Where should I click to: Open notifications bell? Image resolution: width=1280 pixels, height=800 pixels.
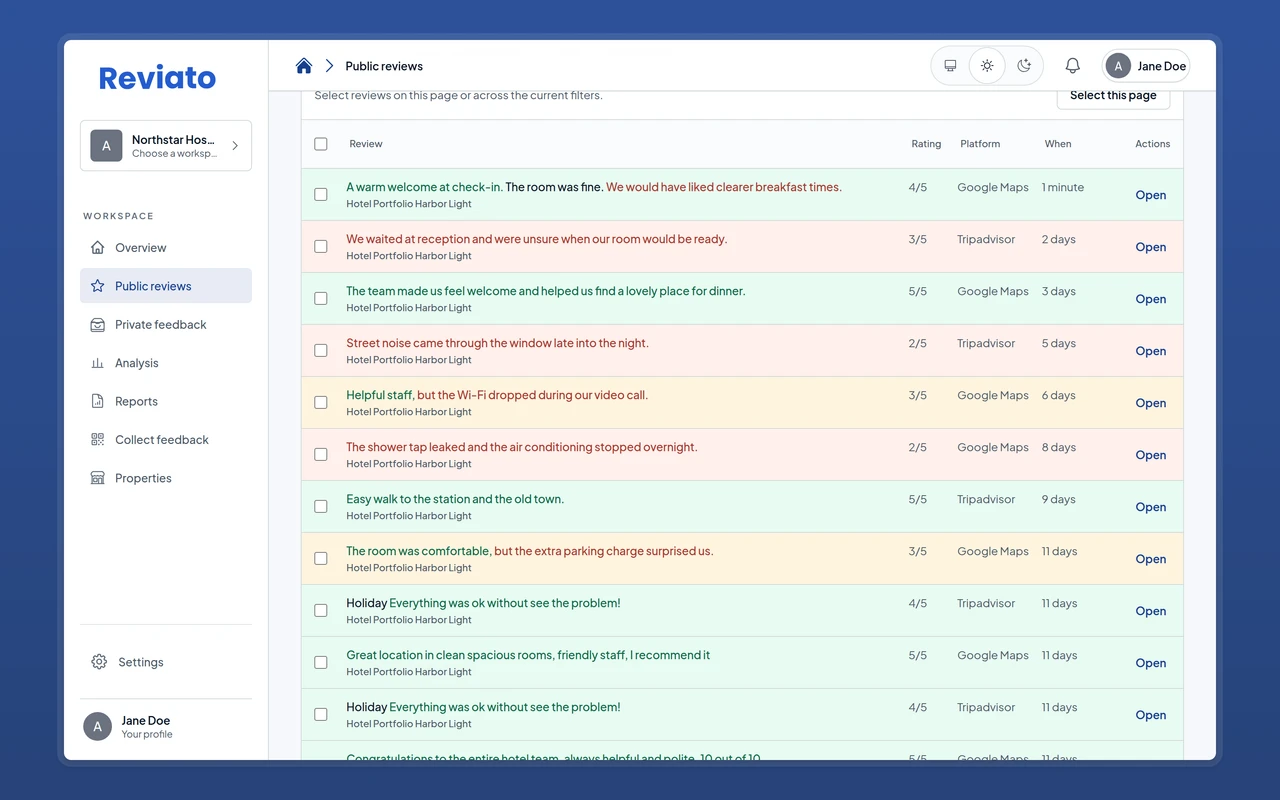pyautogui.click(x=1072, y=66)
